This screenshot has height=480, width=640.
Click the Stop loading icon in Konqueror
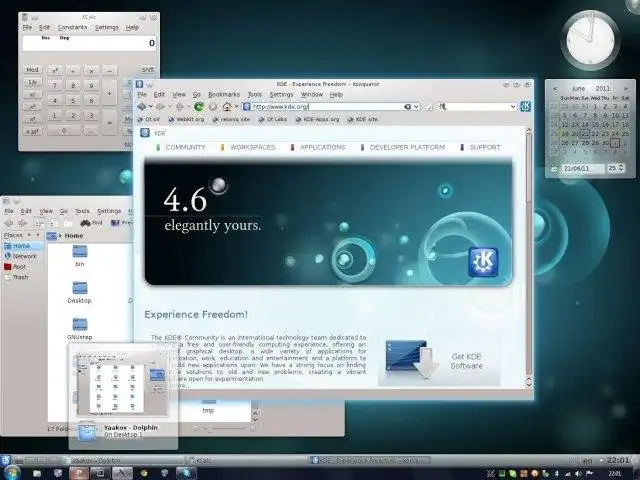(213, 107)
